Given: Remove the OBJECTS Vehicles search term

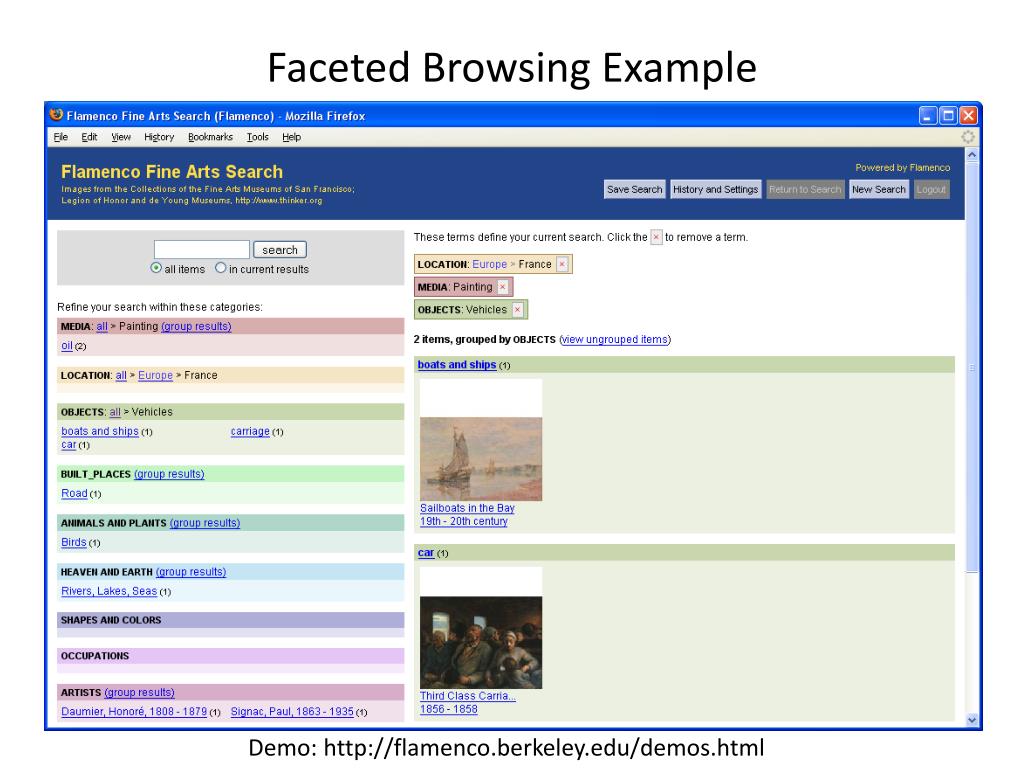Looking at the screenshot, I should coord(517,310).
